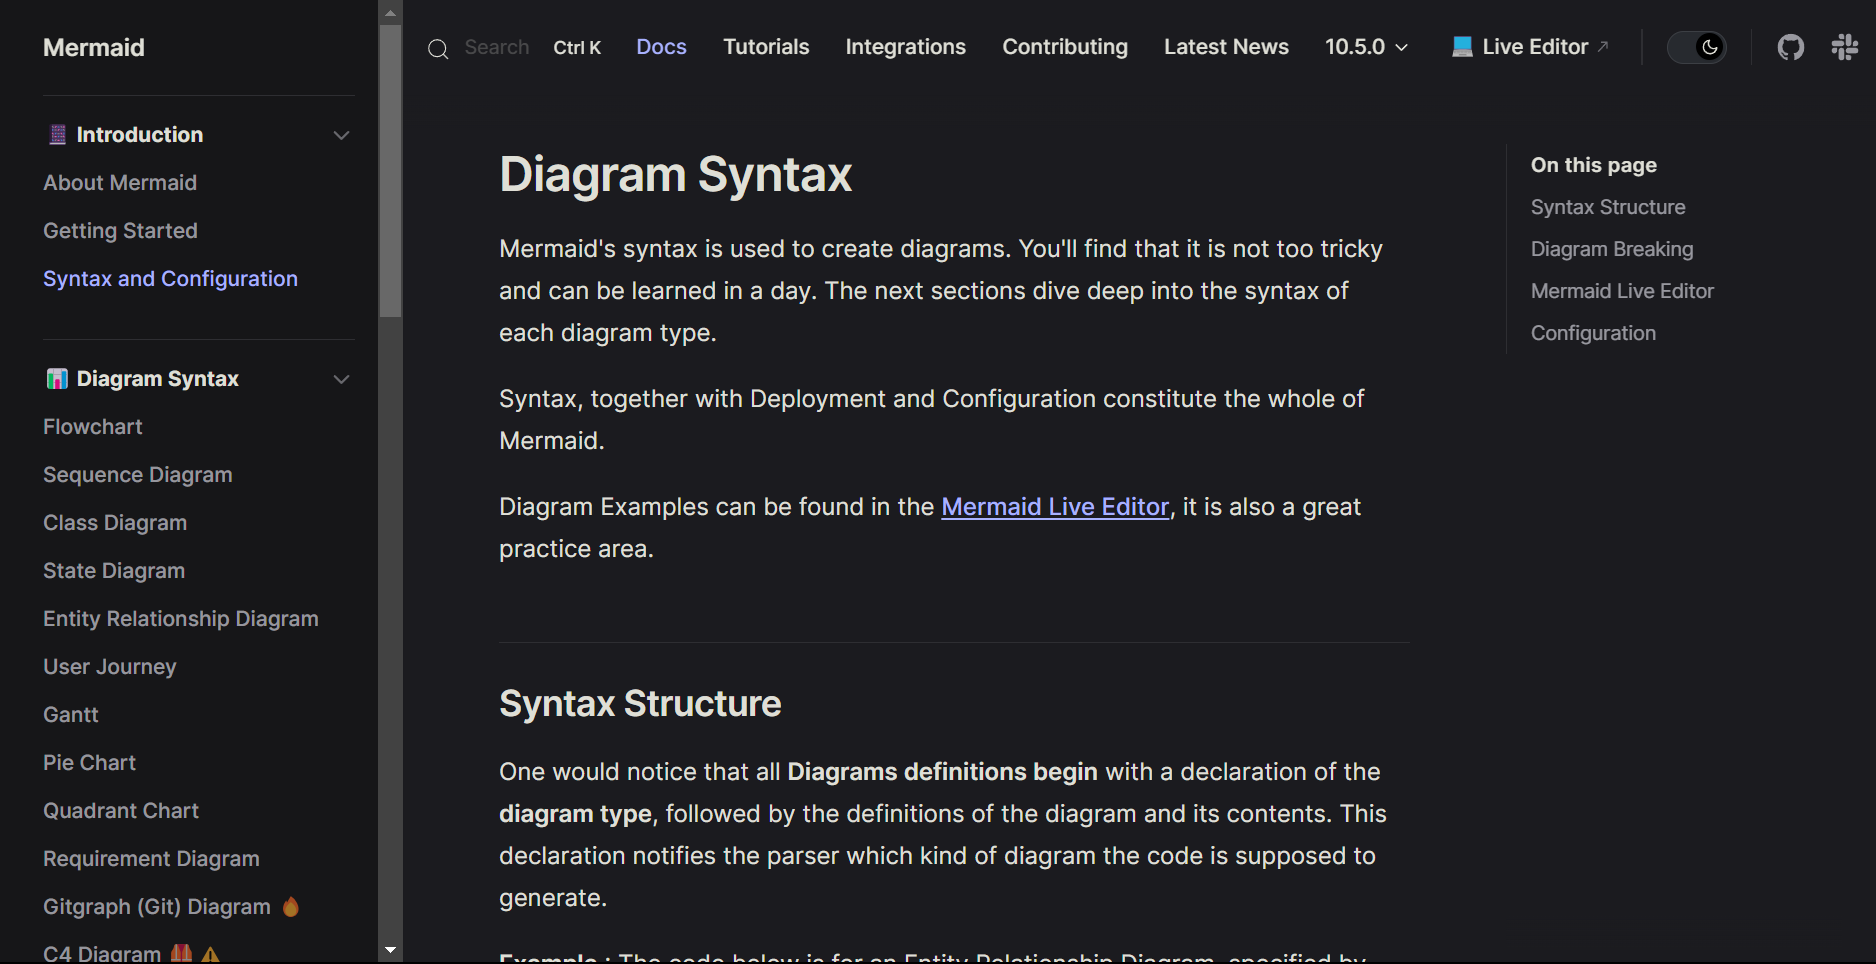Open About Mermaid in the sidebar

pos(120,183)
